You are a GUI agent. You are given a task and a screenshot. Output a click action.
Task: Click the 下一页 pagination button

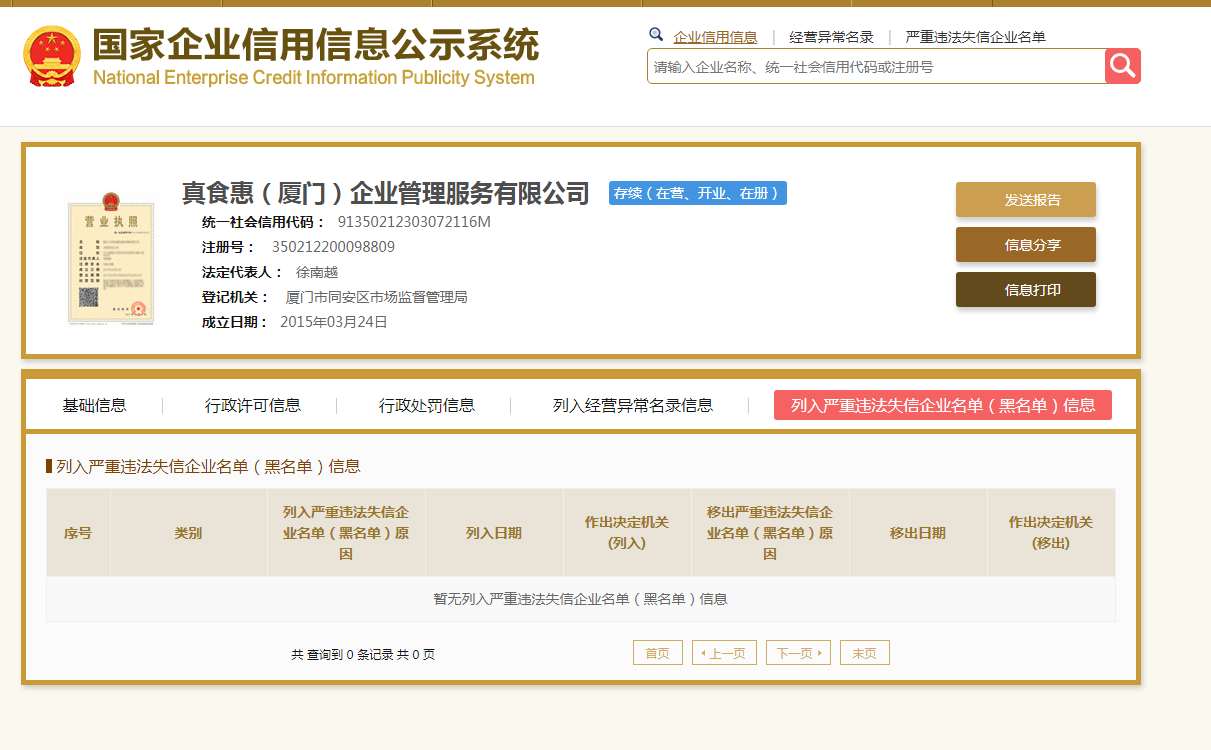[798, 653]
